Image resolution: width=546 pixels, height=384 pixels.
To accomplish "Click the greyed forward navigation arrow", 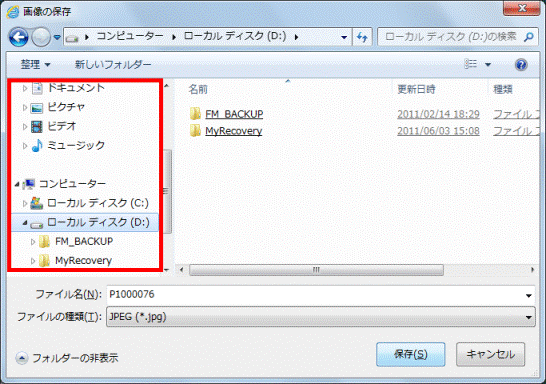I will pos(41,37).
